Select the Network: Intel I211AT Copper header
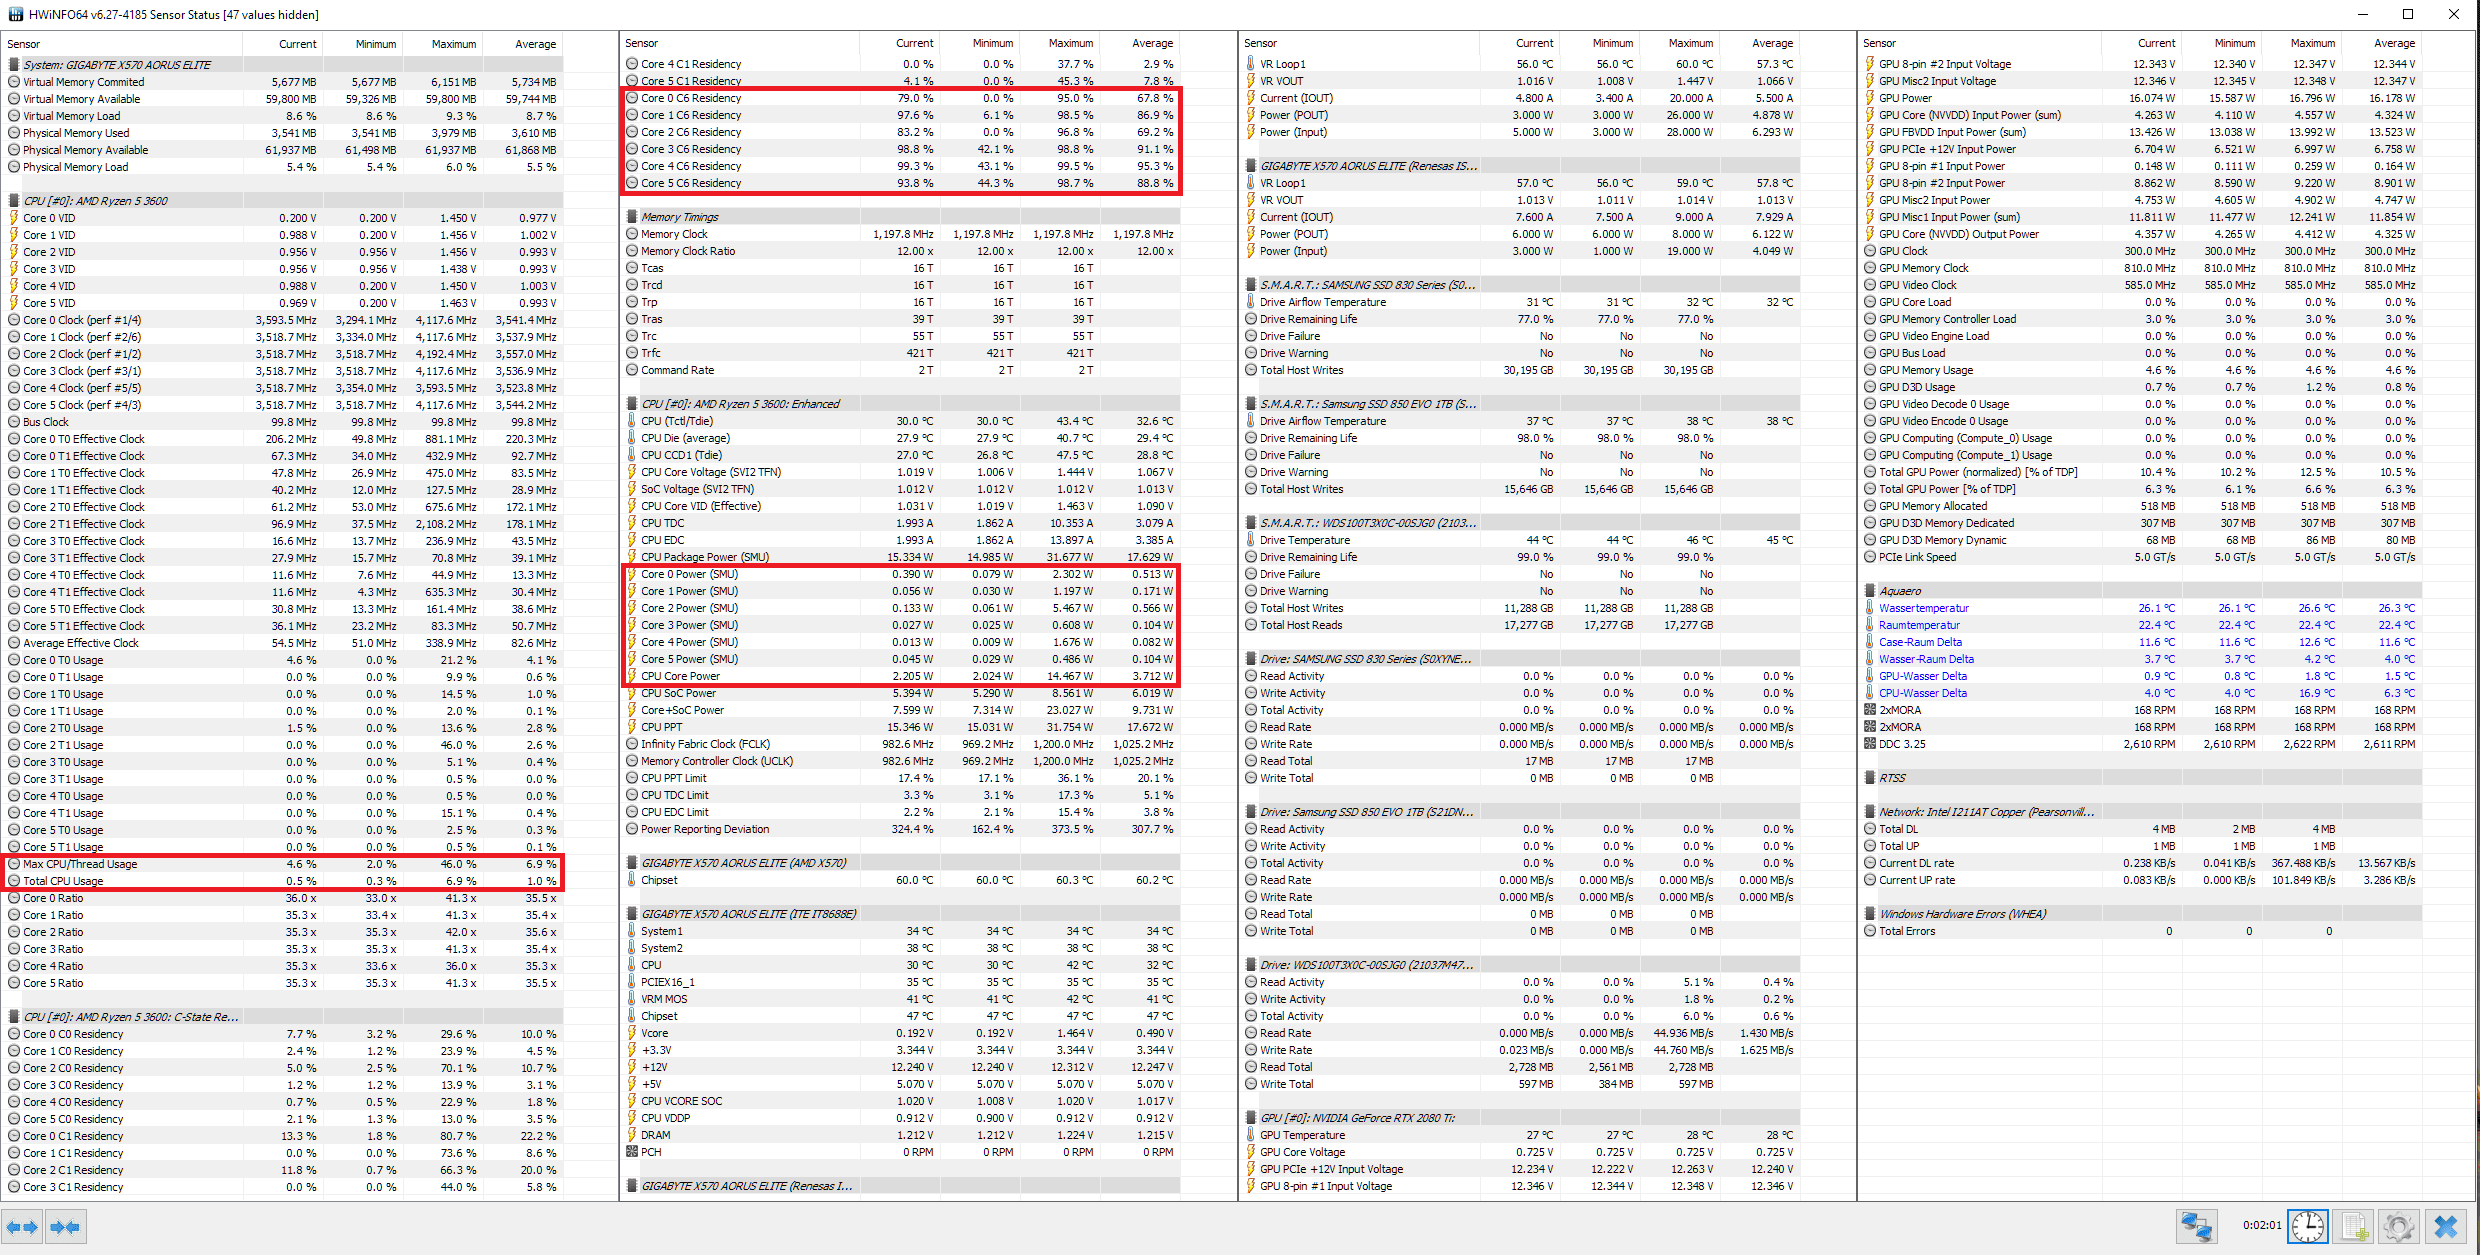Image resolution: width=2480 pixels, height=1255 pixels. click(x=2141, y=812)
